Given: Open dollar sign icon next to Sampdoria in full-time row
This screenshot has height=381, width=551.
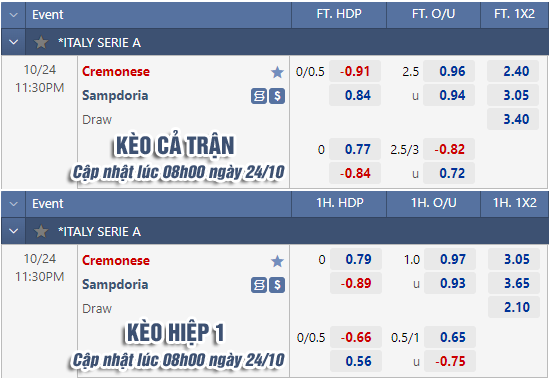Looking at the screenshot, I should coord(277,96).
